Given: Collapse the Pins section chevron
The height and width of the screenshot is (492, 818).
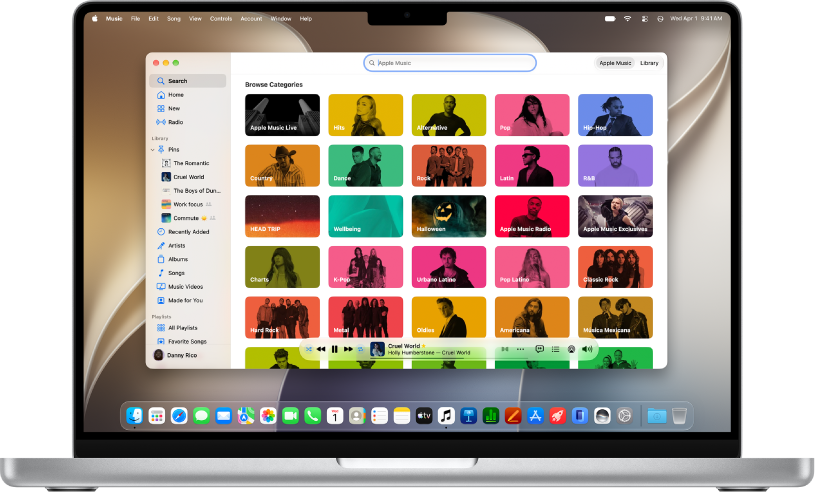Looking at the screenshot, I should [153, 150].
